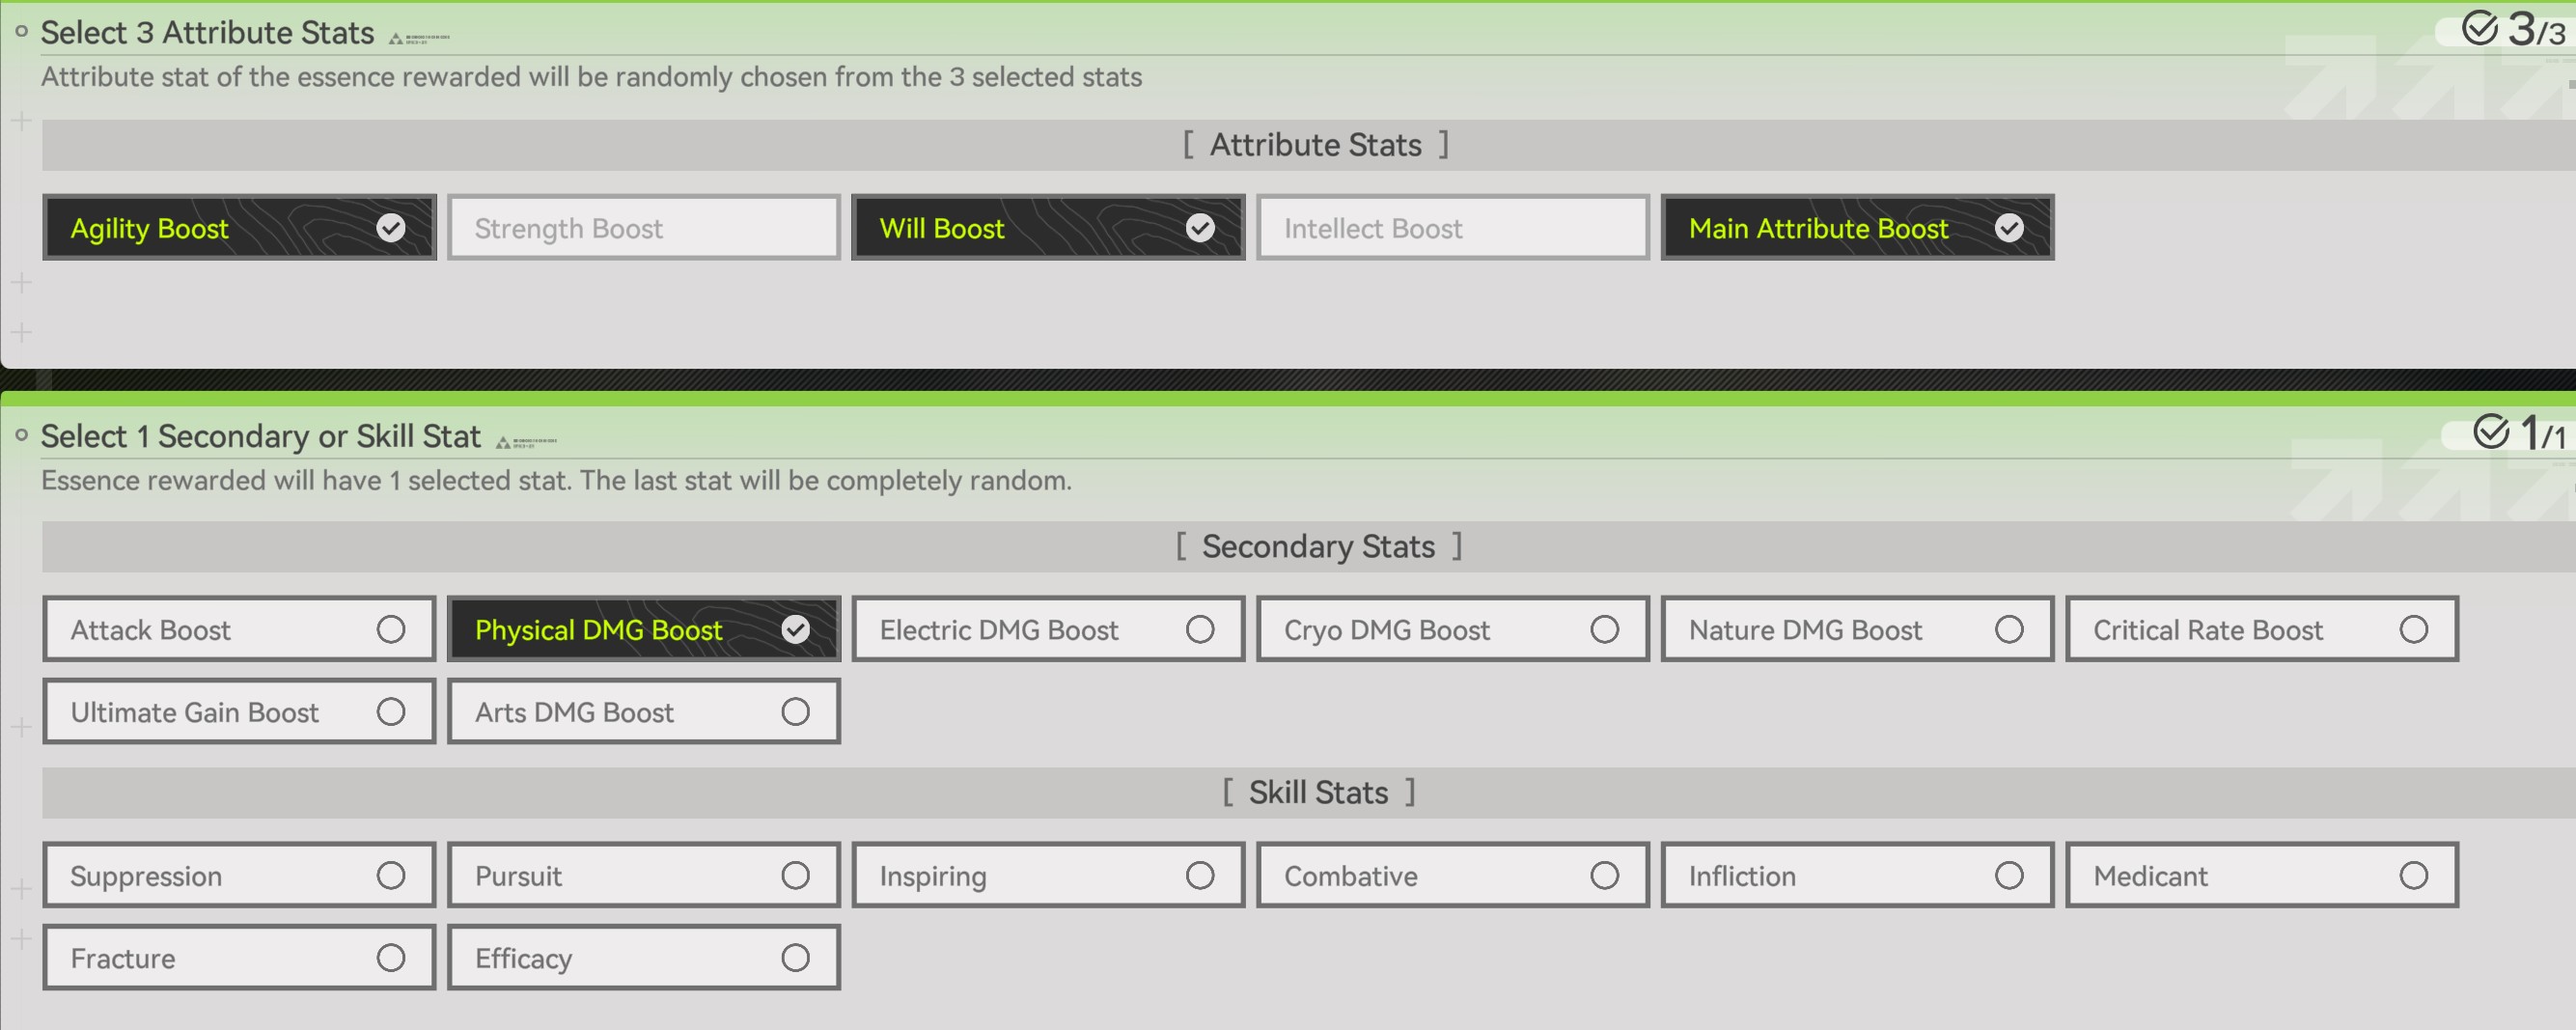Pick the Arts DMG Boost option
Image resolution: width=2576 pixels, height=1030 pixels.
point(643,711)
